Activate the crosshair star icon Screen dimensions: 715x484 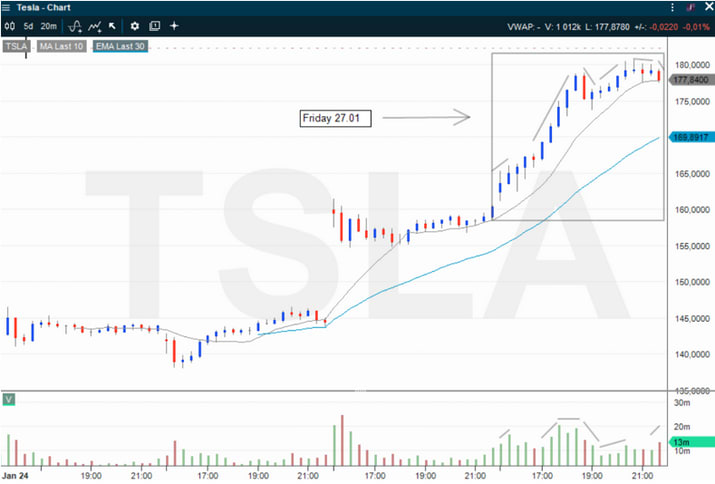tap(174, 26)
